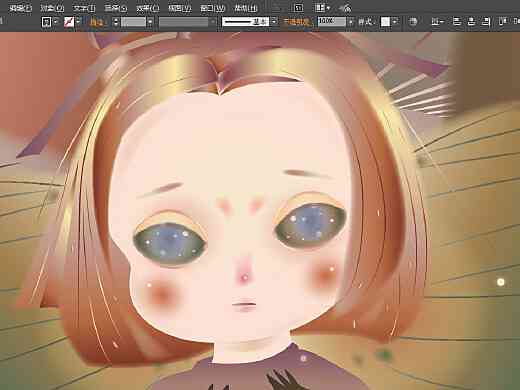Viewport: 520px width, 390px height.
Task: Click the stroke weight input field
Action: (x=133, y=22)
